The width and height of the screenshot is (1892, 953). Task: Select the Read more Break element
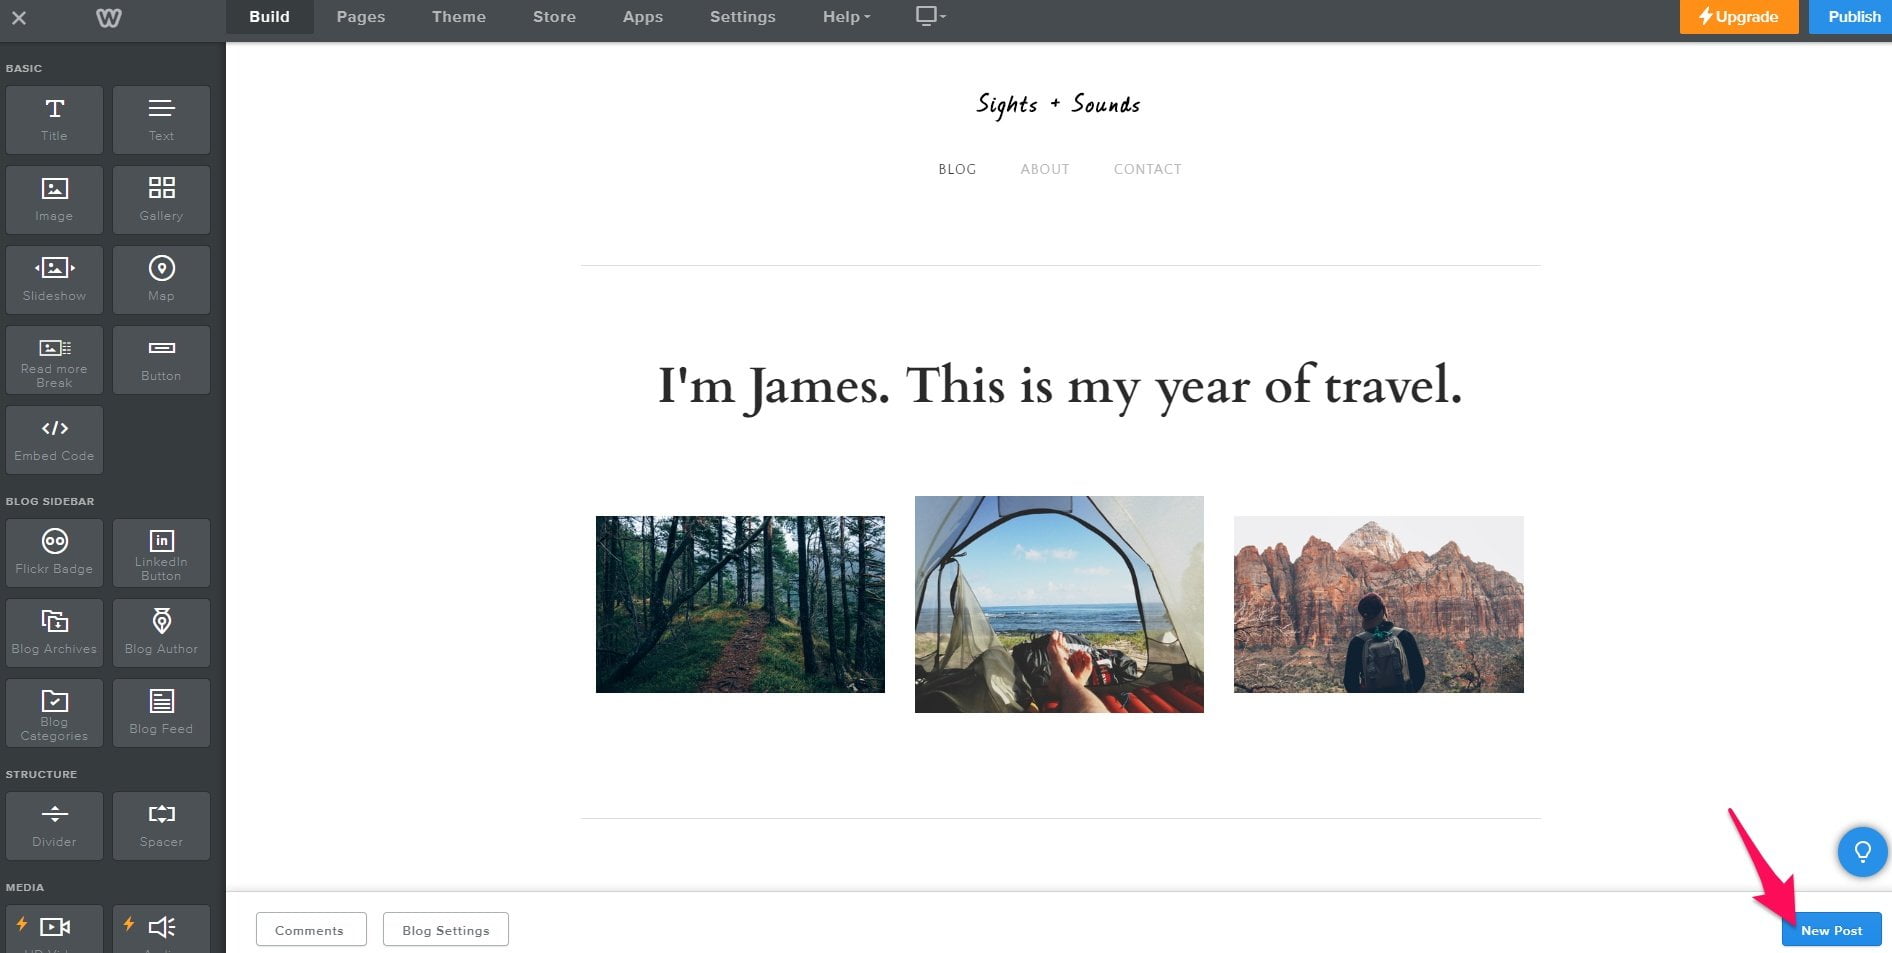[x=54, y=360]
